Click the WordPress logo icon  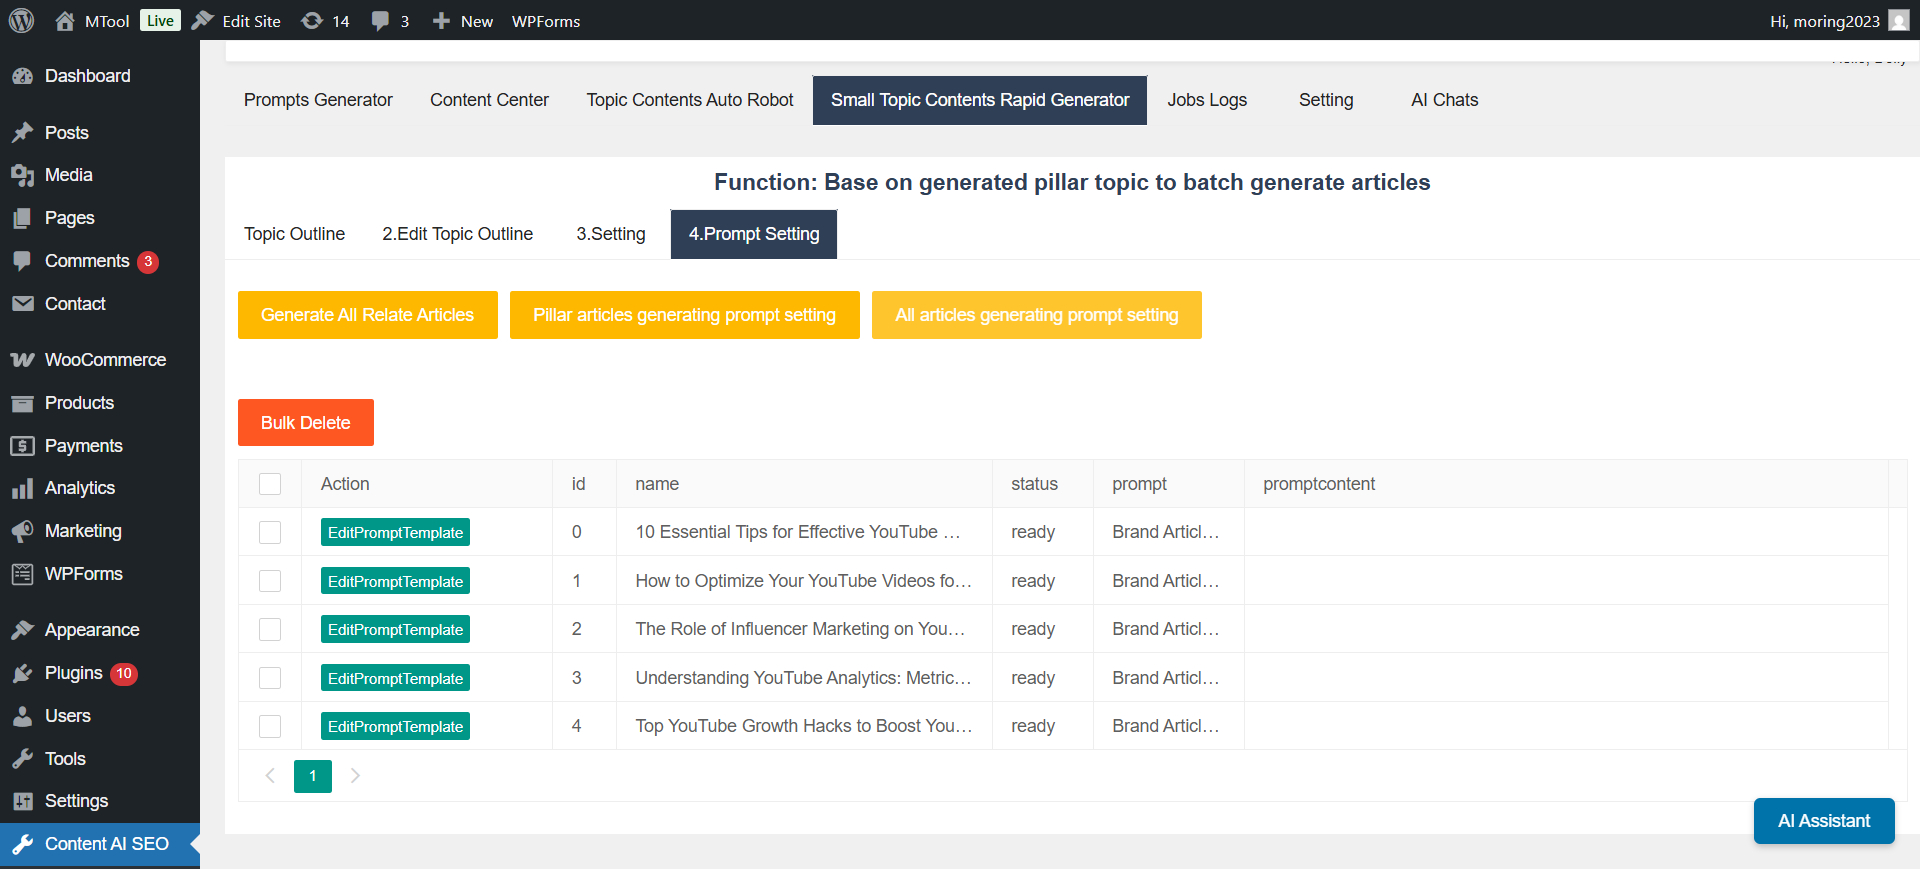(21, 20)
